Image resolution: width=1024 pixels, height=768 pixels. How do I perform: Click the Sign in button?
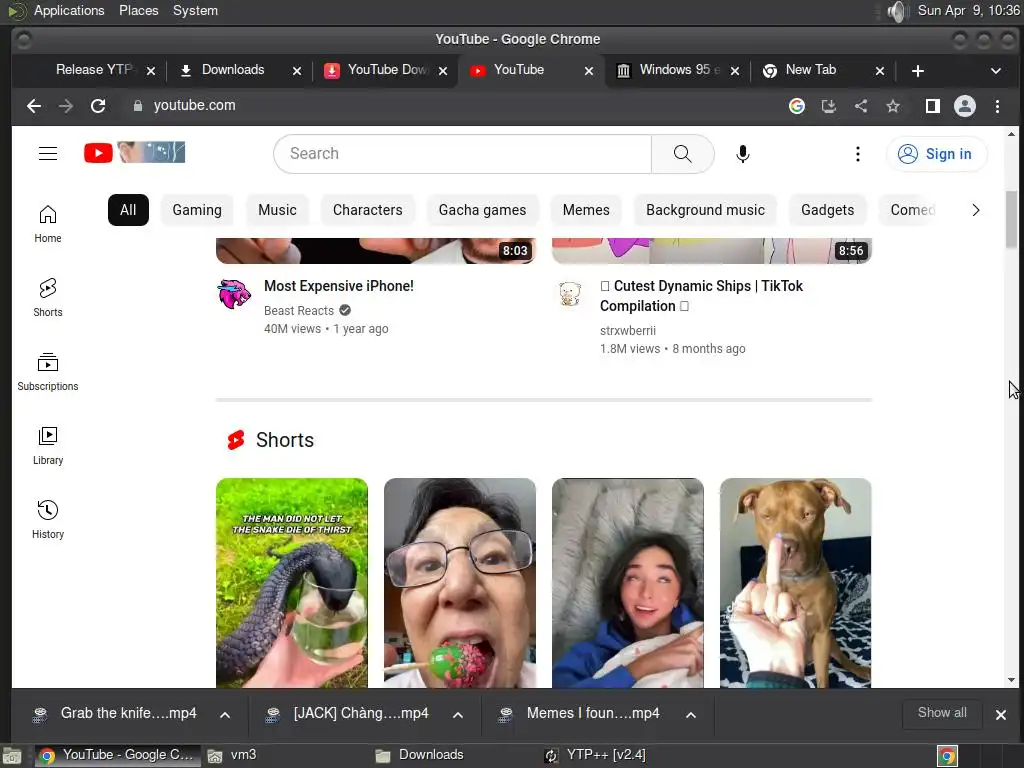(x=936, y=154)
